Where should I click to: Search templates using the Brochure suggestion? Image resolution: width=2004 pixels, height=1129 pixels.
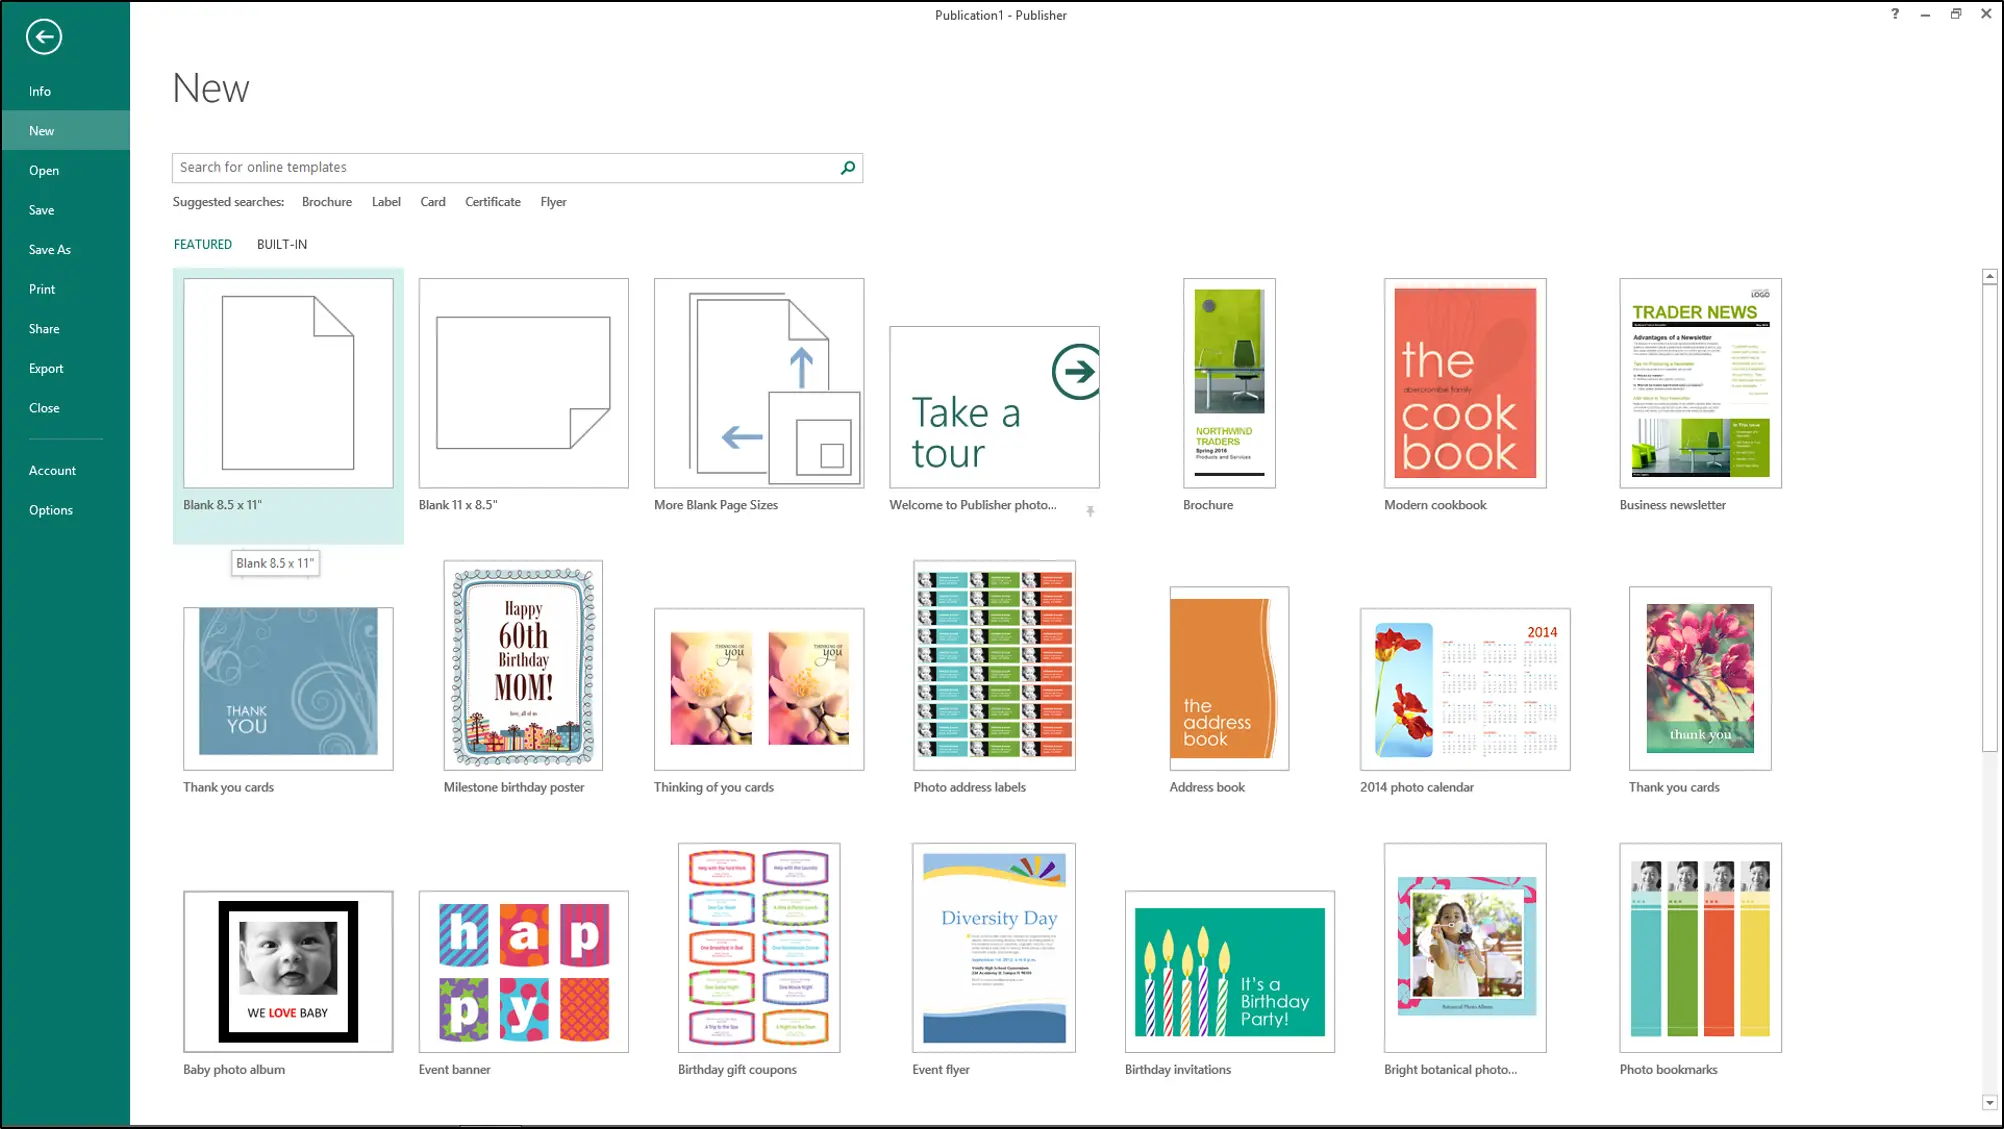tap(326, 201)
